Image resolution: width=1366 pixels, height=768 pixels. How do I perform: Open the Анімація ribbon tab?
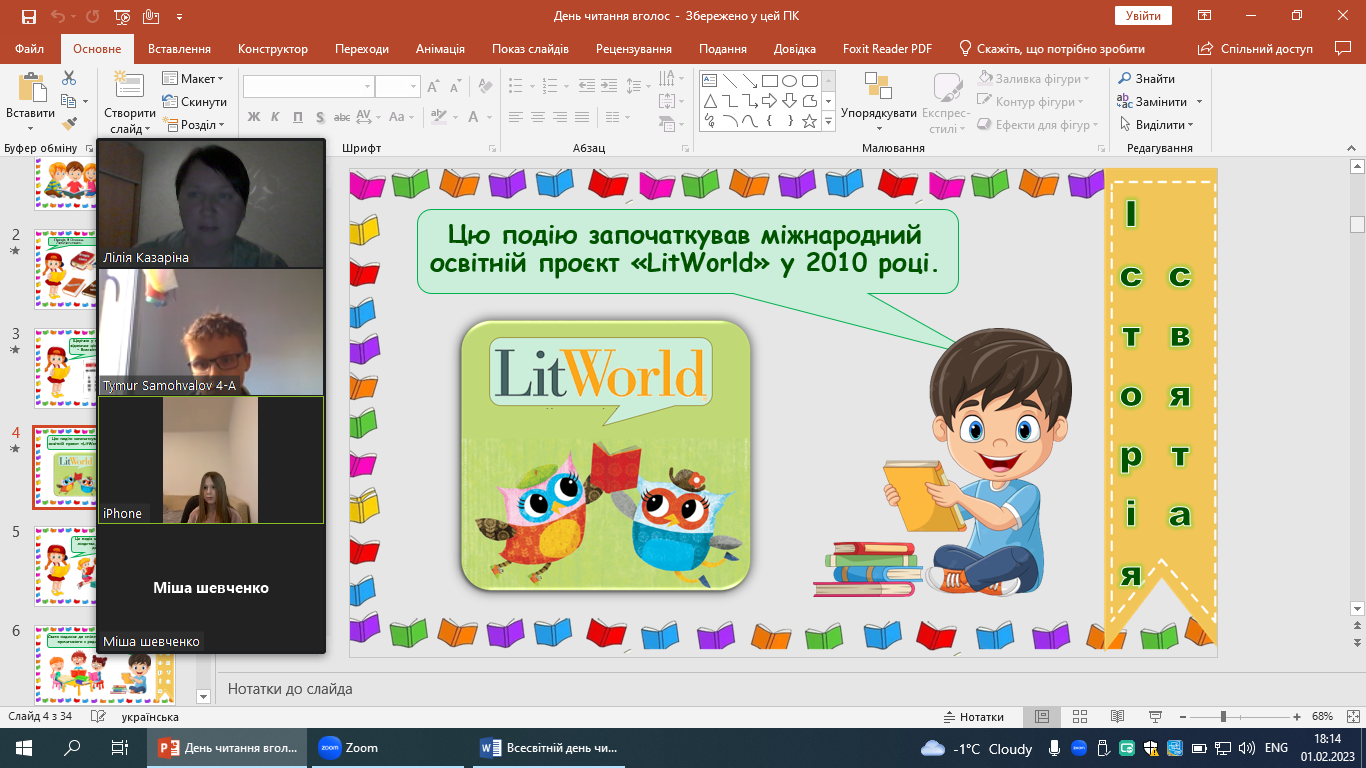pyautogui.click(x=440, y=49)
